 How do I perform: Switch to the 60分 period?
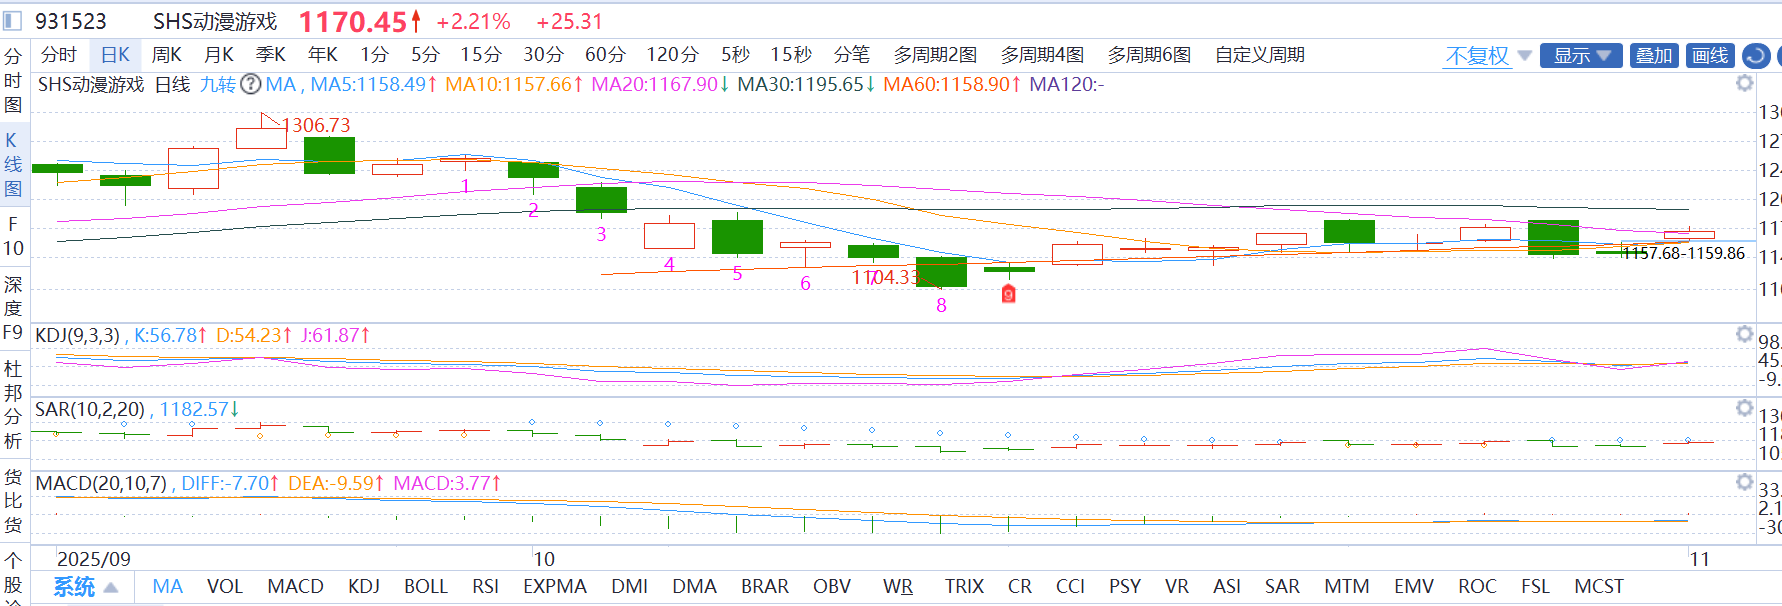[x=605, y=55]
